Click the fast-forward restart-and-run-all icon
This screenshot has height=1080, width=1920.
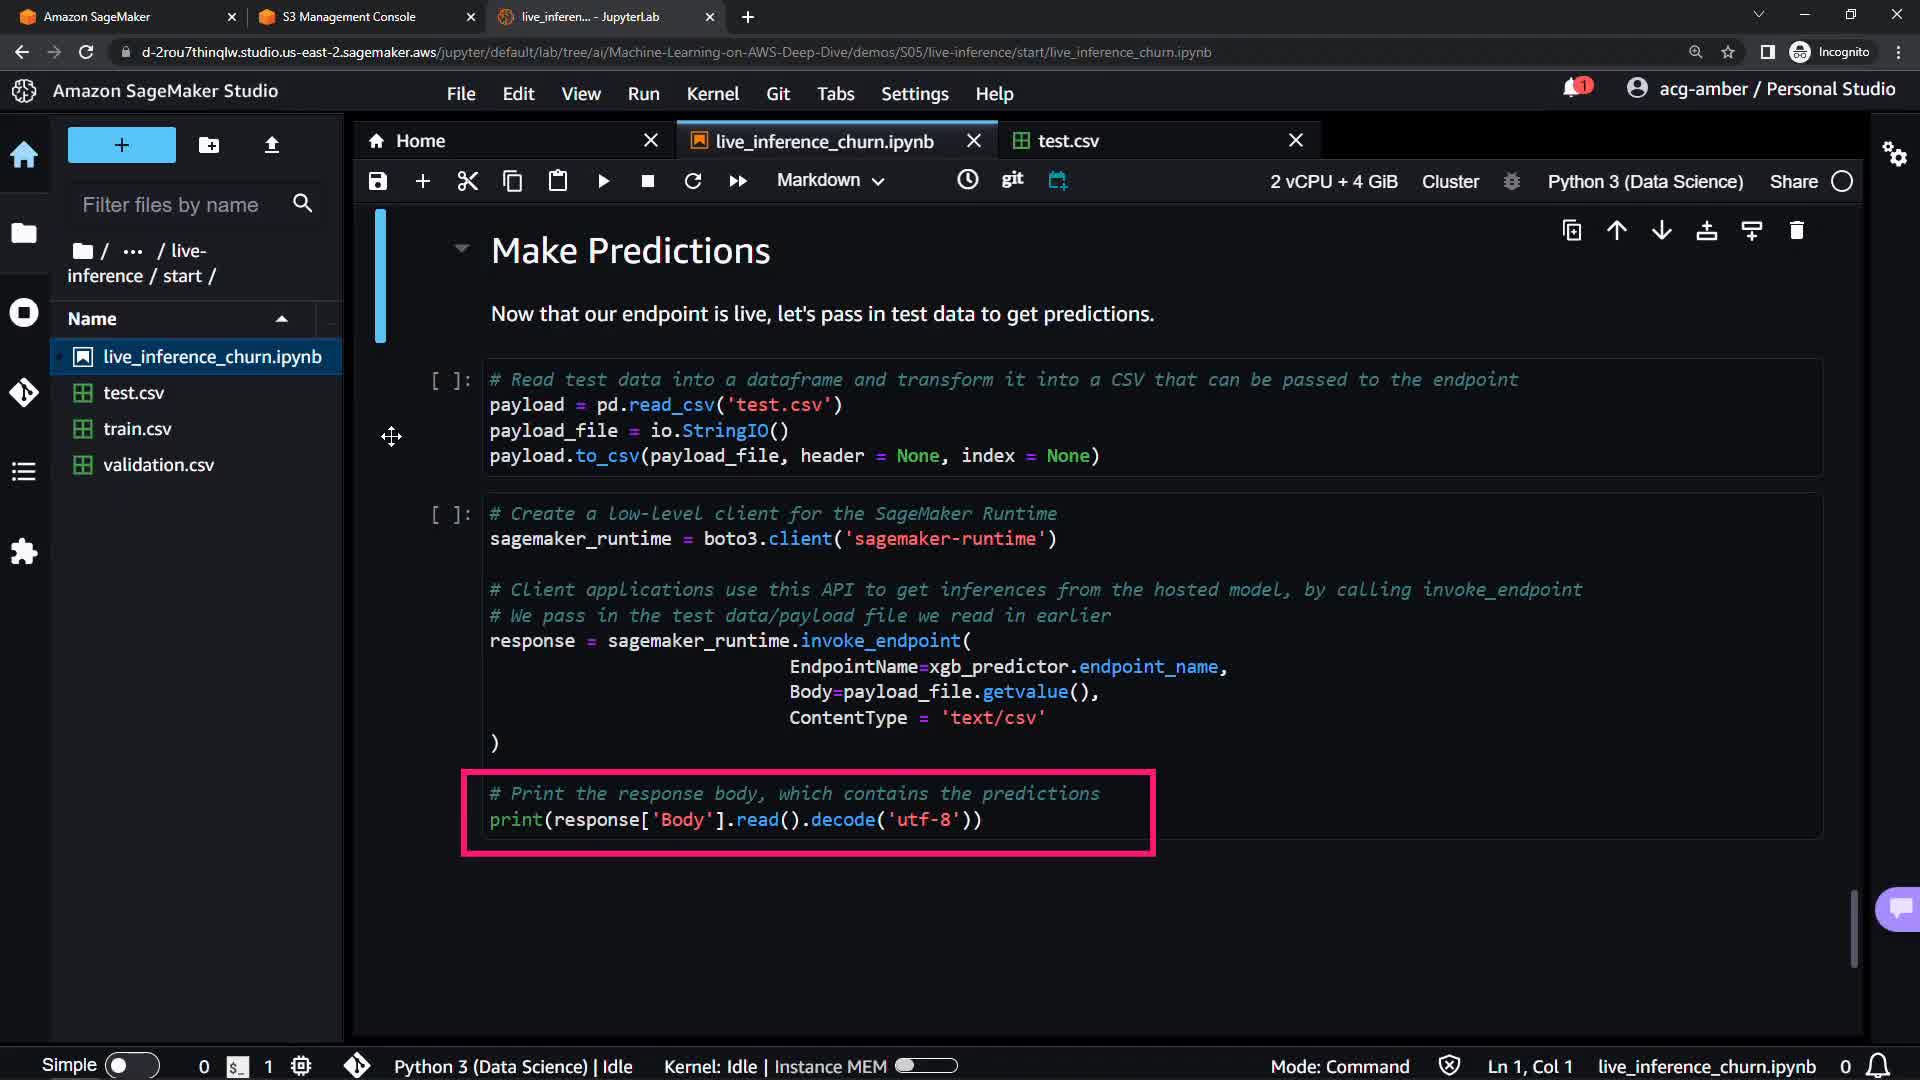coord(738,181)
